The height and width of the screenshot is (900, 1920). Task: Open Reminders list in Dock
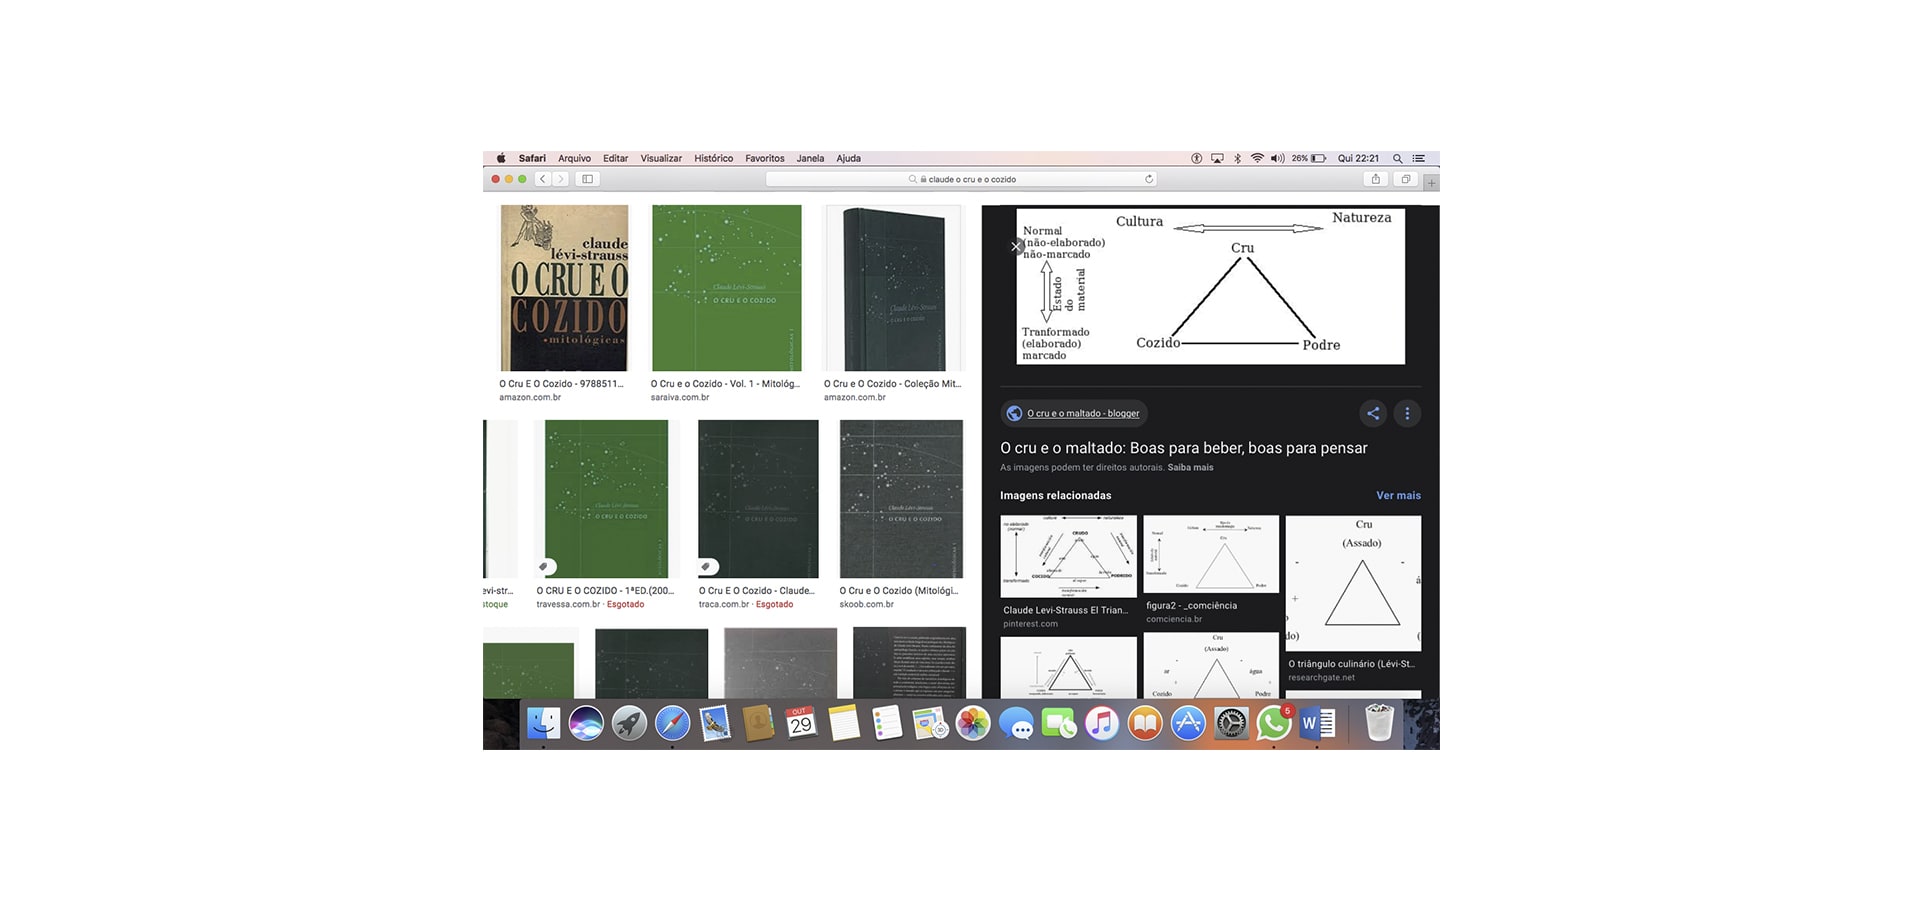887,723
